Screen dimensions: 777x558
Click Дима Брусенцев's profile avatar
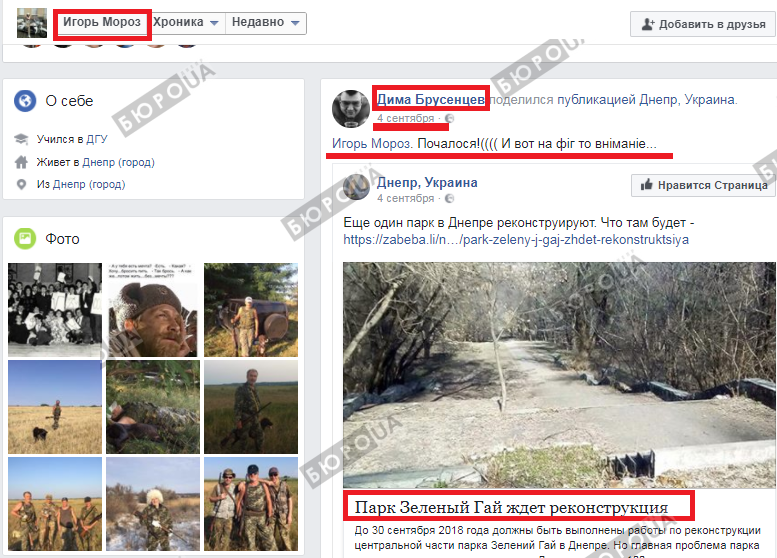351,108
